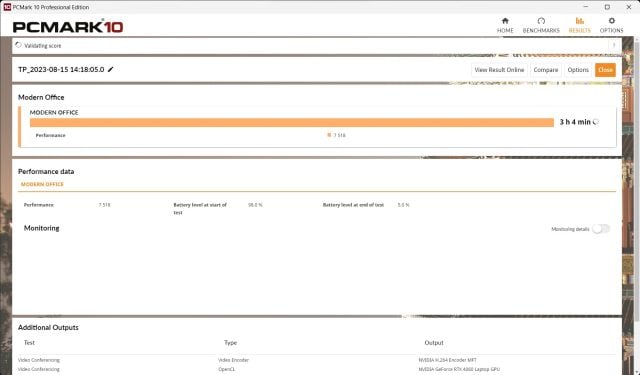Select the MODERN OFFICE performance data tab
The image size is (640, 375).
coord(42,184)
